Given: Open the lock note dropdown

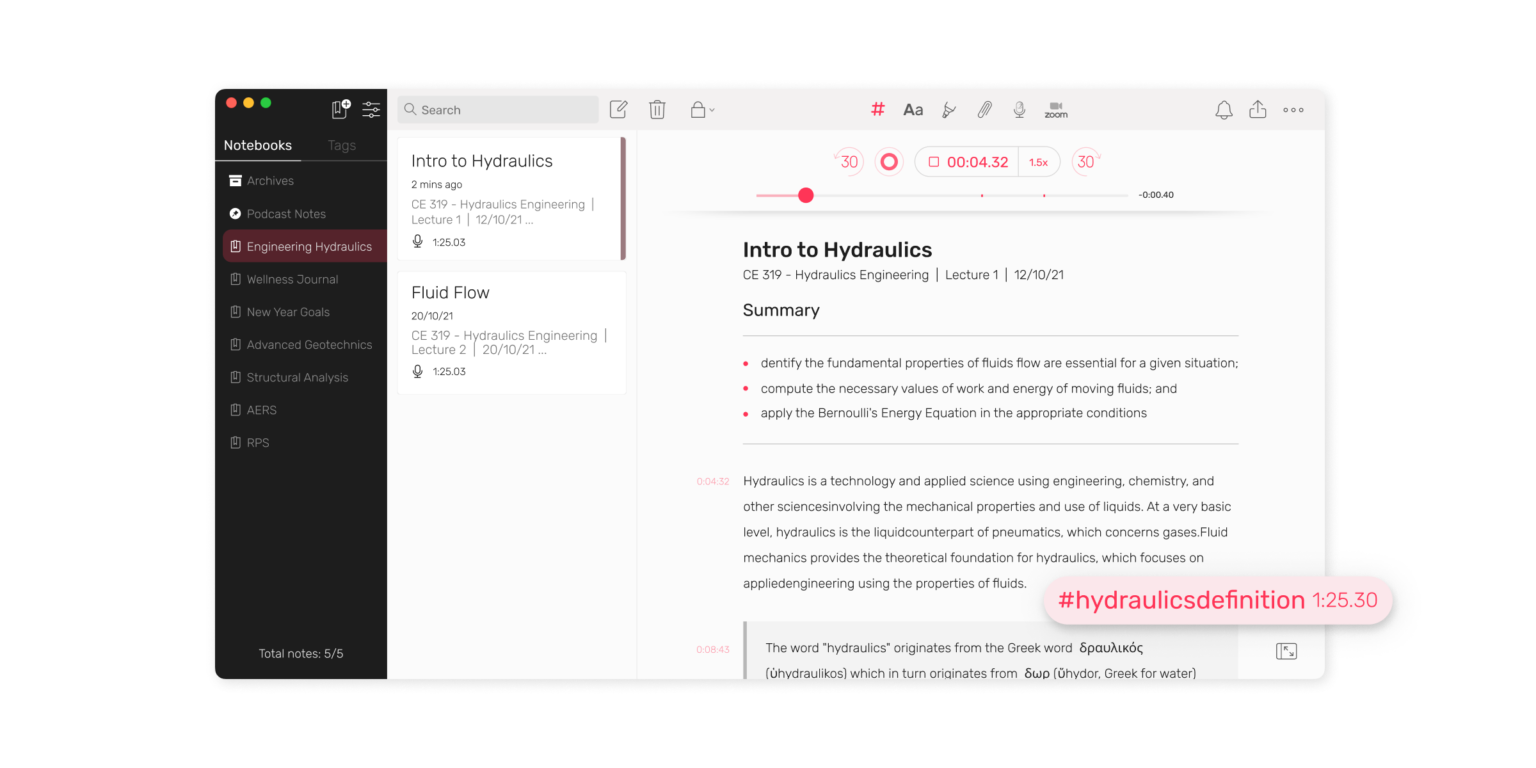Looking at the screenshot, I should coord(702,110).
